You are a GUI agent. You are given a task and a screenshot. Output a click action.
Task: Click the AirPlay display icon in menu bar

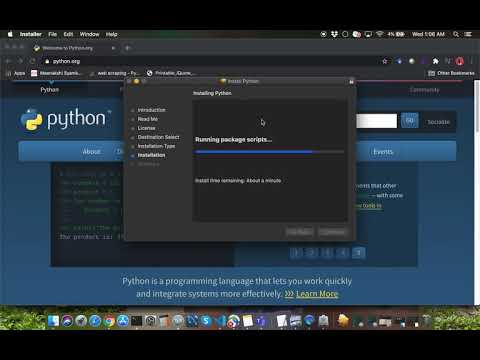coord(368,34)
